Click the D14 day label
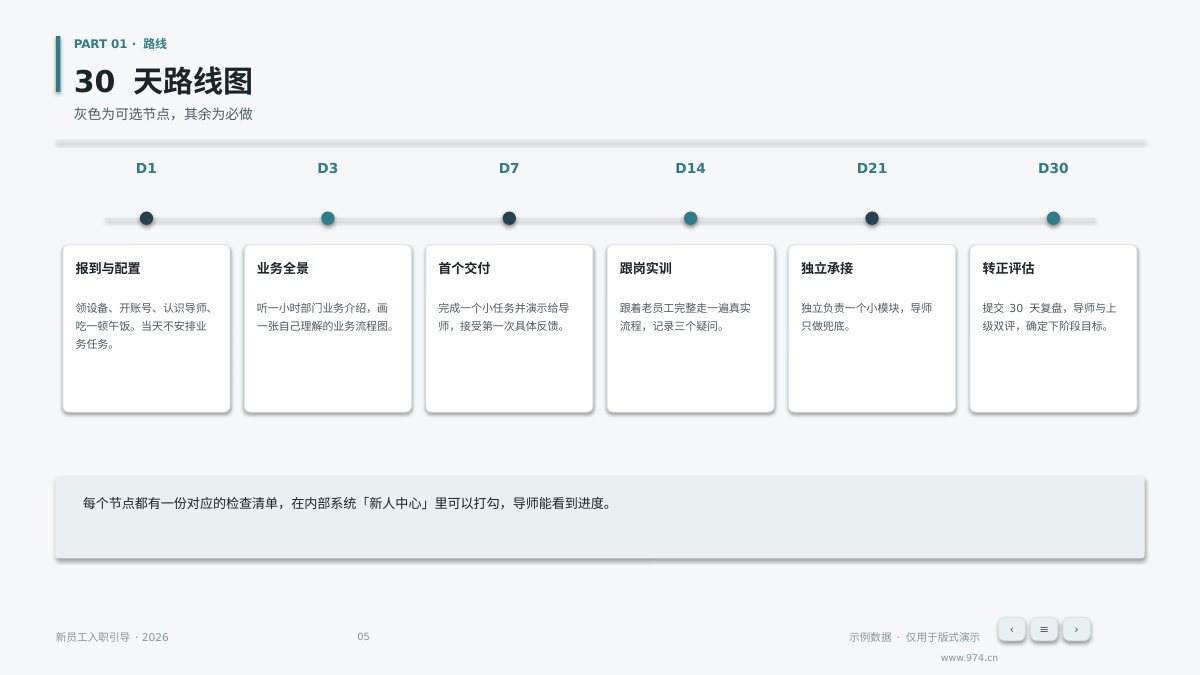 [690, 168]
